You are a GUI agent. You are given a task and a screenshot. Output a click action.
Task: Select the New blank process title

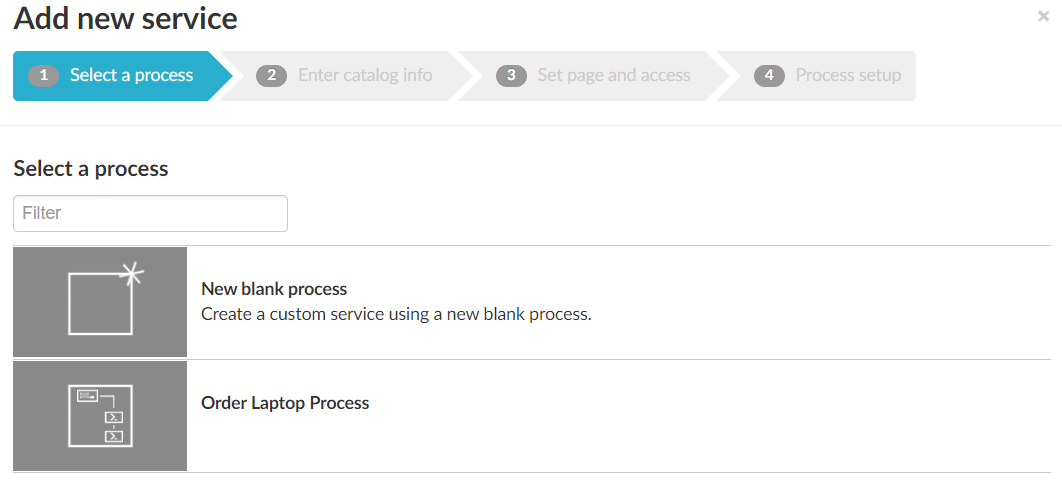click(x=274, y=289)
